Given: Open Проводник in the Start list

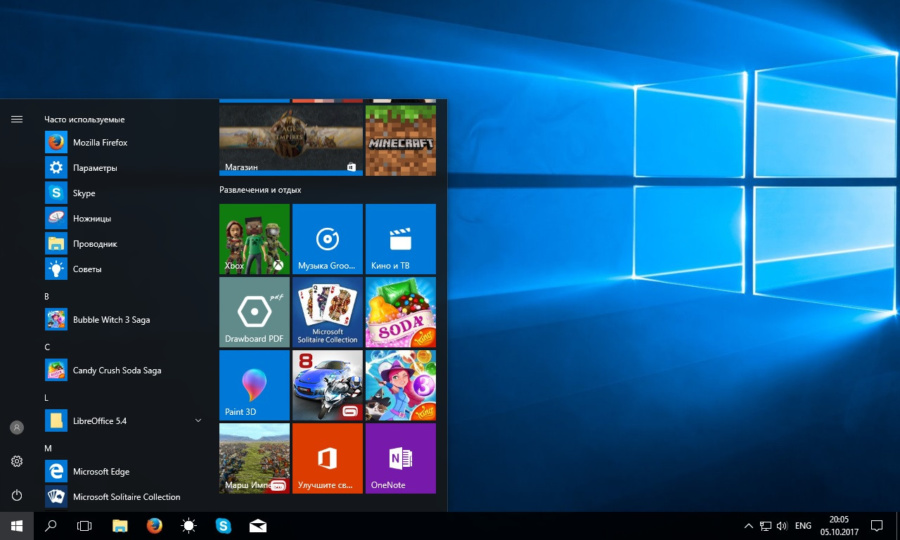Looking at the screenshot, I should pos(123,243).
